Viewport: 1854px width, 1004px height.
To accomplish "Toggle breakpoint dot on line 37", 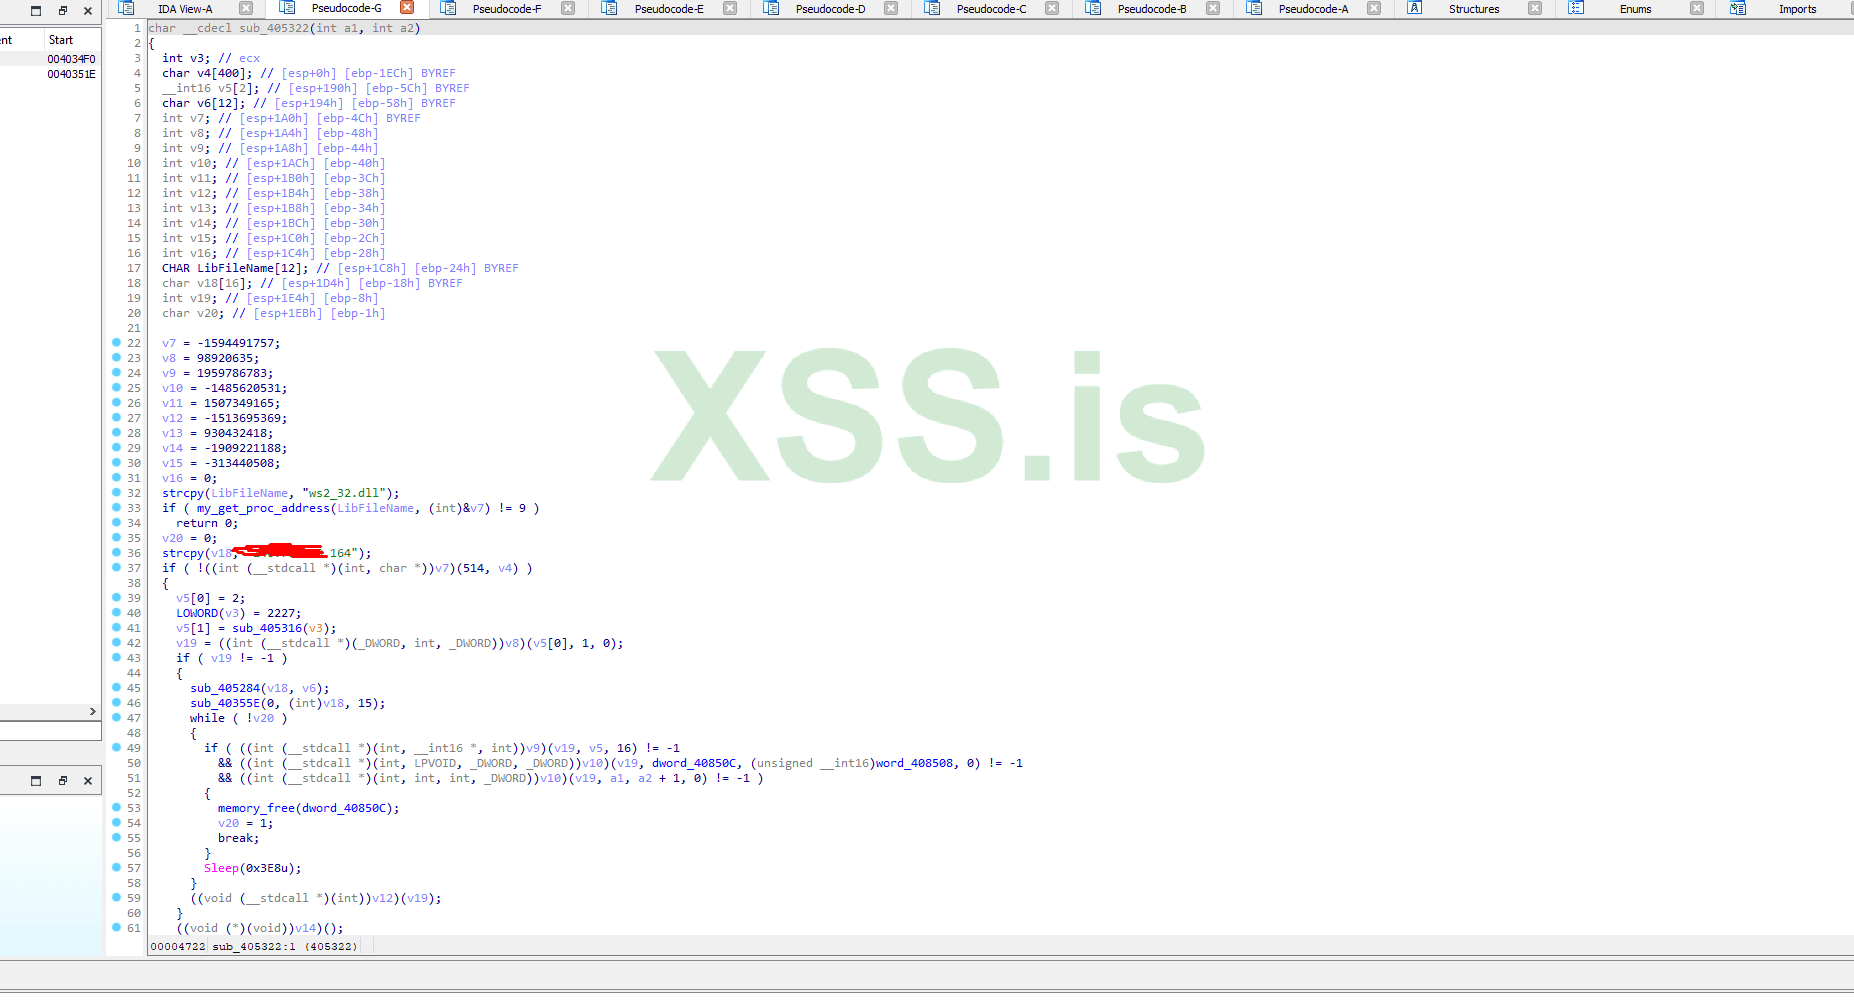I will pos(116,567).
